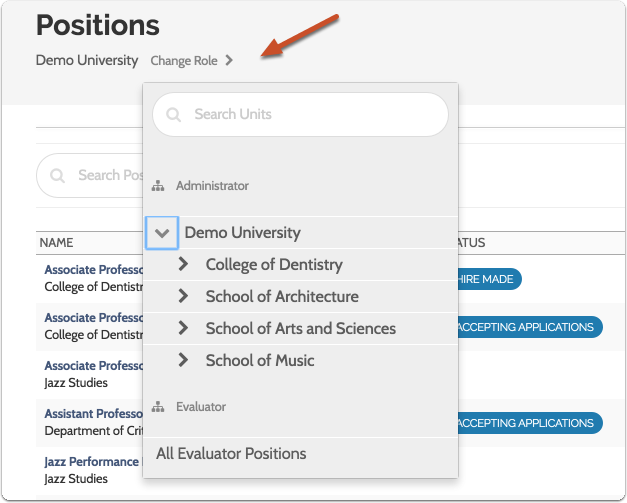This screenshot has height=503, width=627.
Task: Sort by the NAME column header
Action: click(x=57, y=243)
